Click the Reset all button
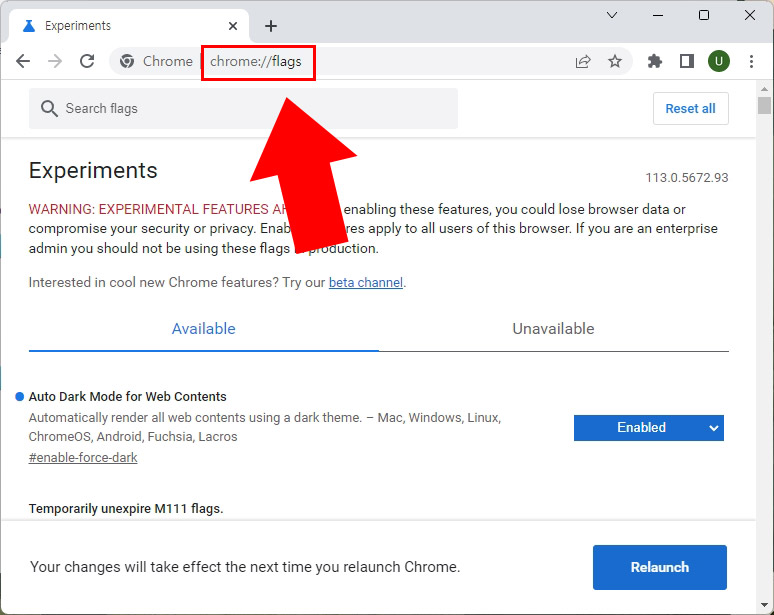 pyautogui.click(x=691, y=109)
